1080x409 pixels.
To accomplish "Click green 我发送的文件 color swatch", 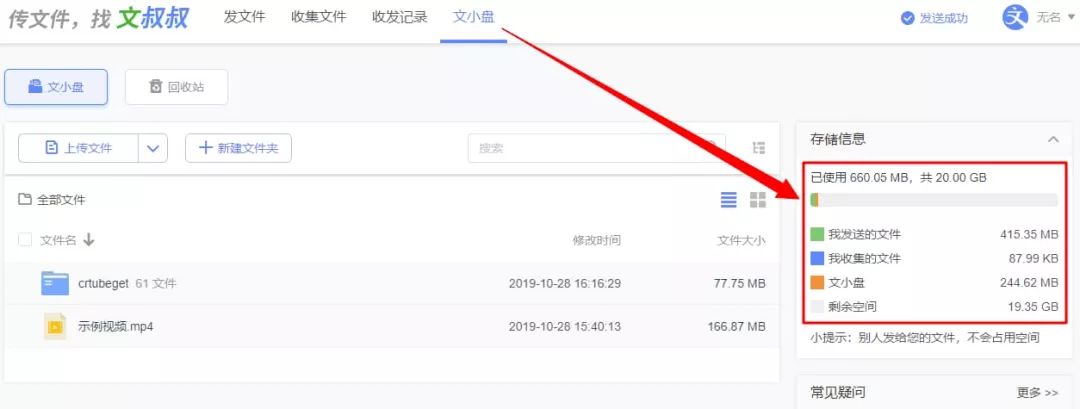I will coord(817,235).
